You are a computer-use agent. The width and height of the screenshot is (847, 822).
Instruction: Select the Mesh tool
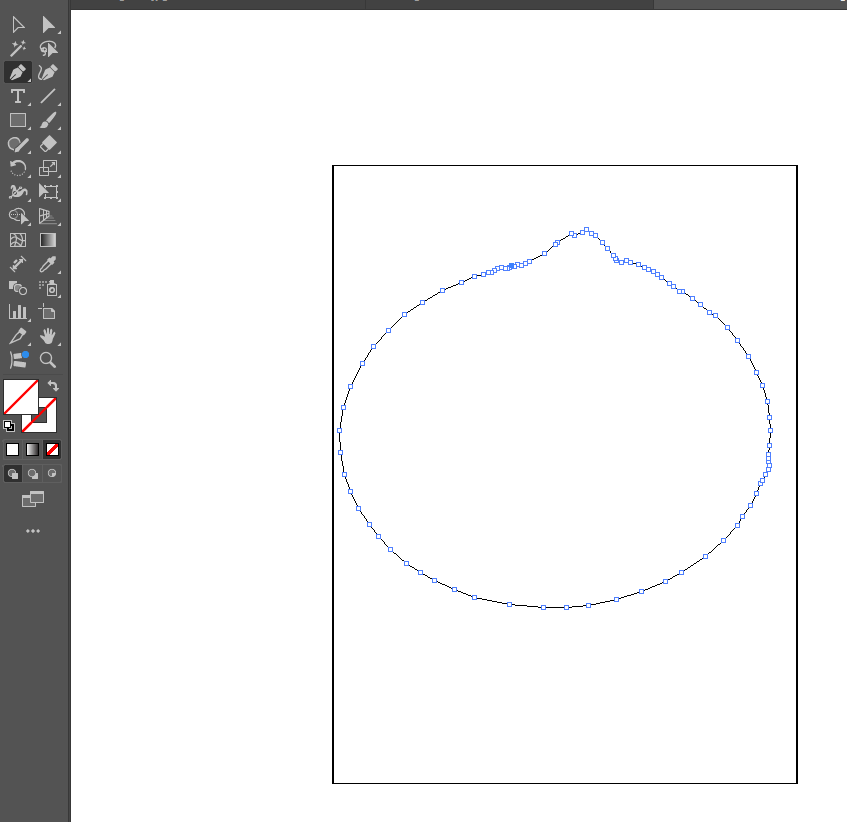pos(18,240)
